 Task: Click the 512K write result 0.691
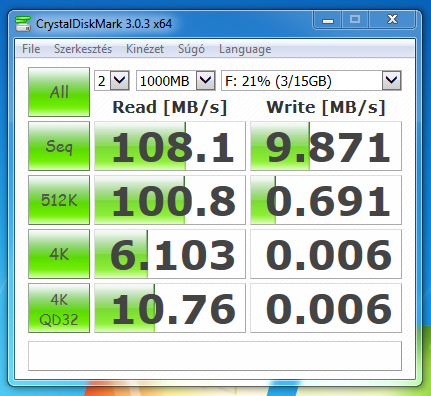326,200
